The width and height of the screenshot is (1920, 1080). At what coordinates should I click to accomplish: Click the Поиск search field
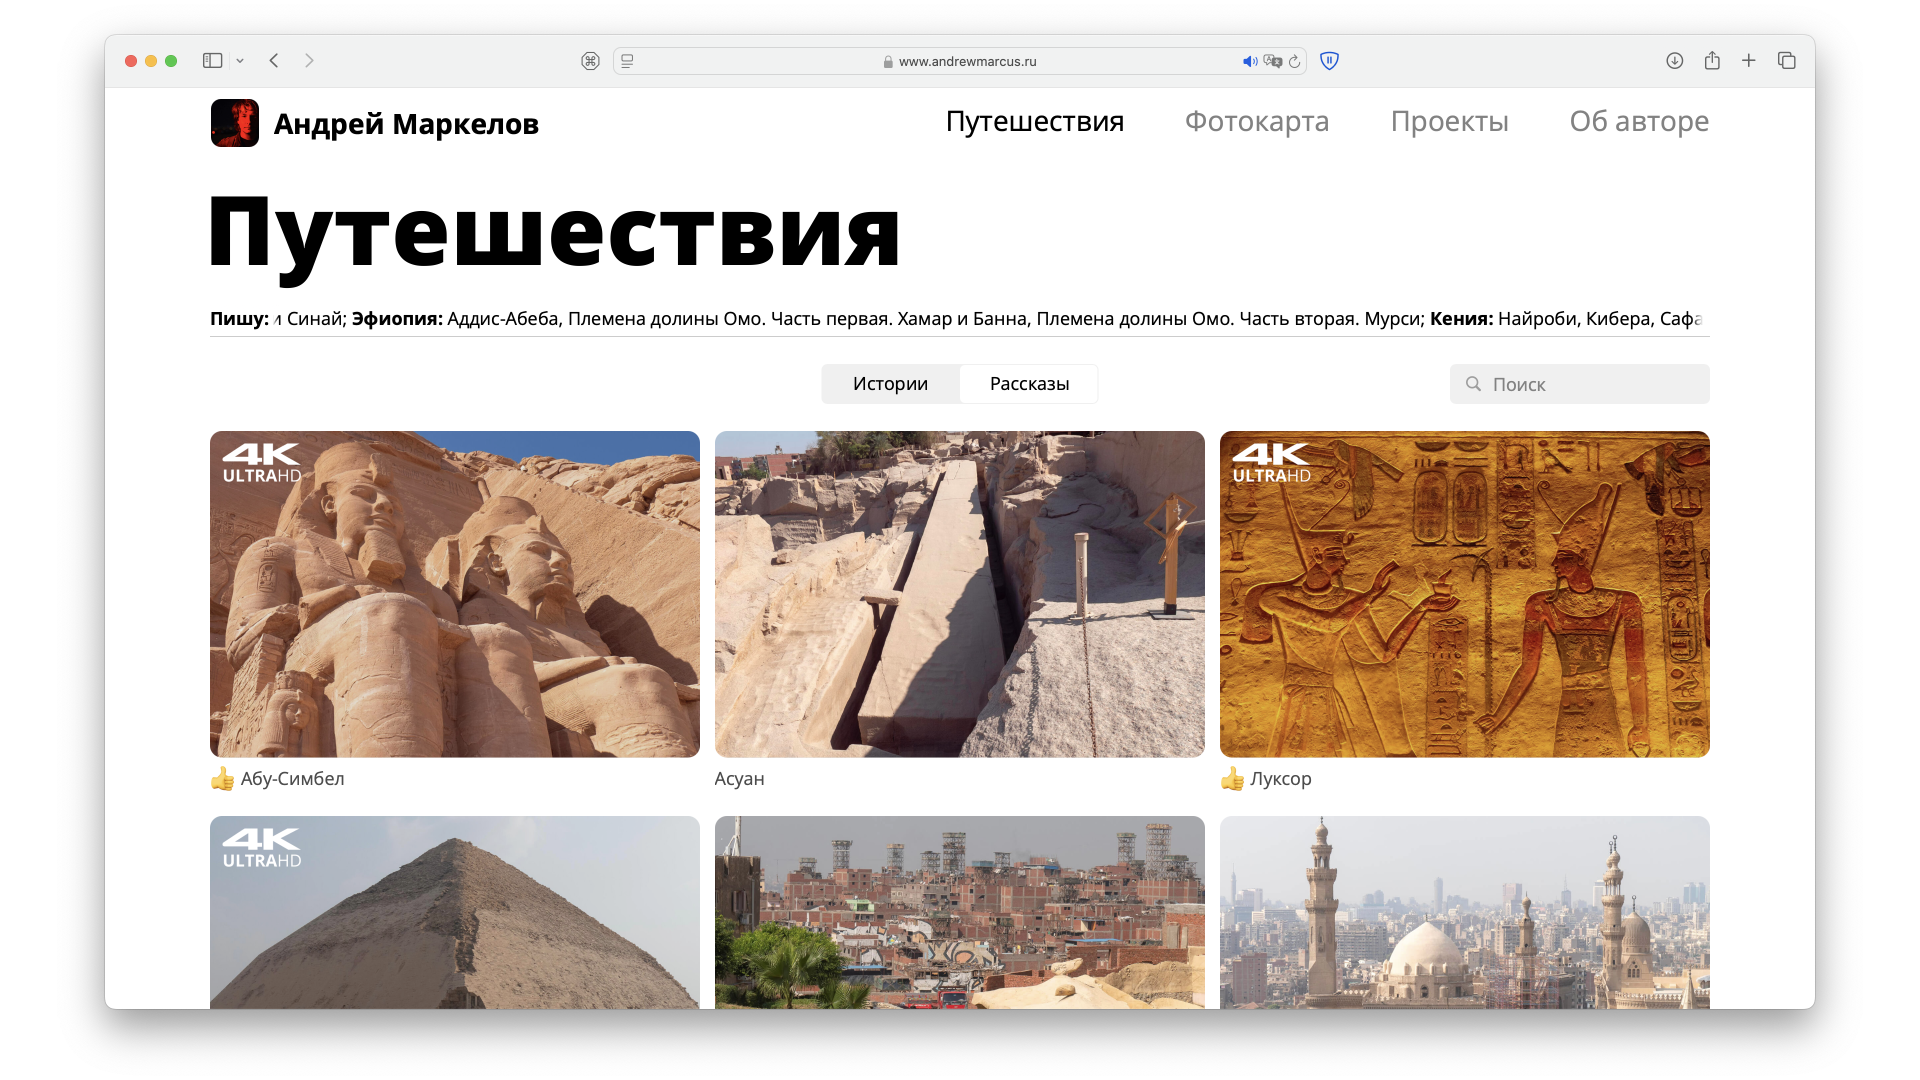click(x=1580, y=384)
